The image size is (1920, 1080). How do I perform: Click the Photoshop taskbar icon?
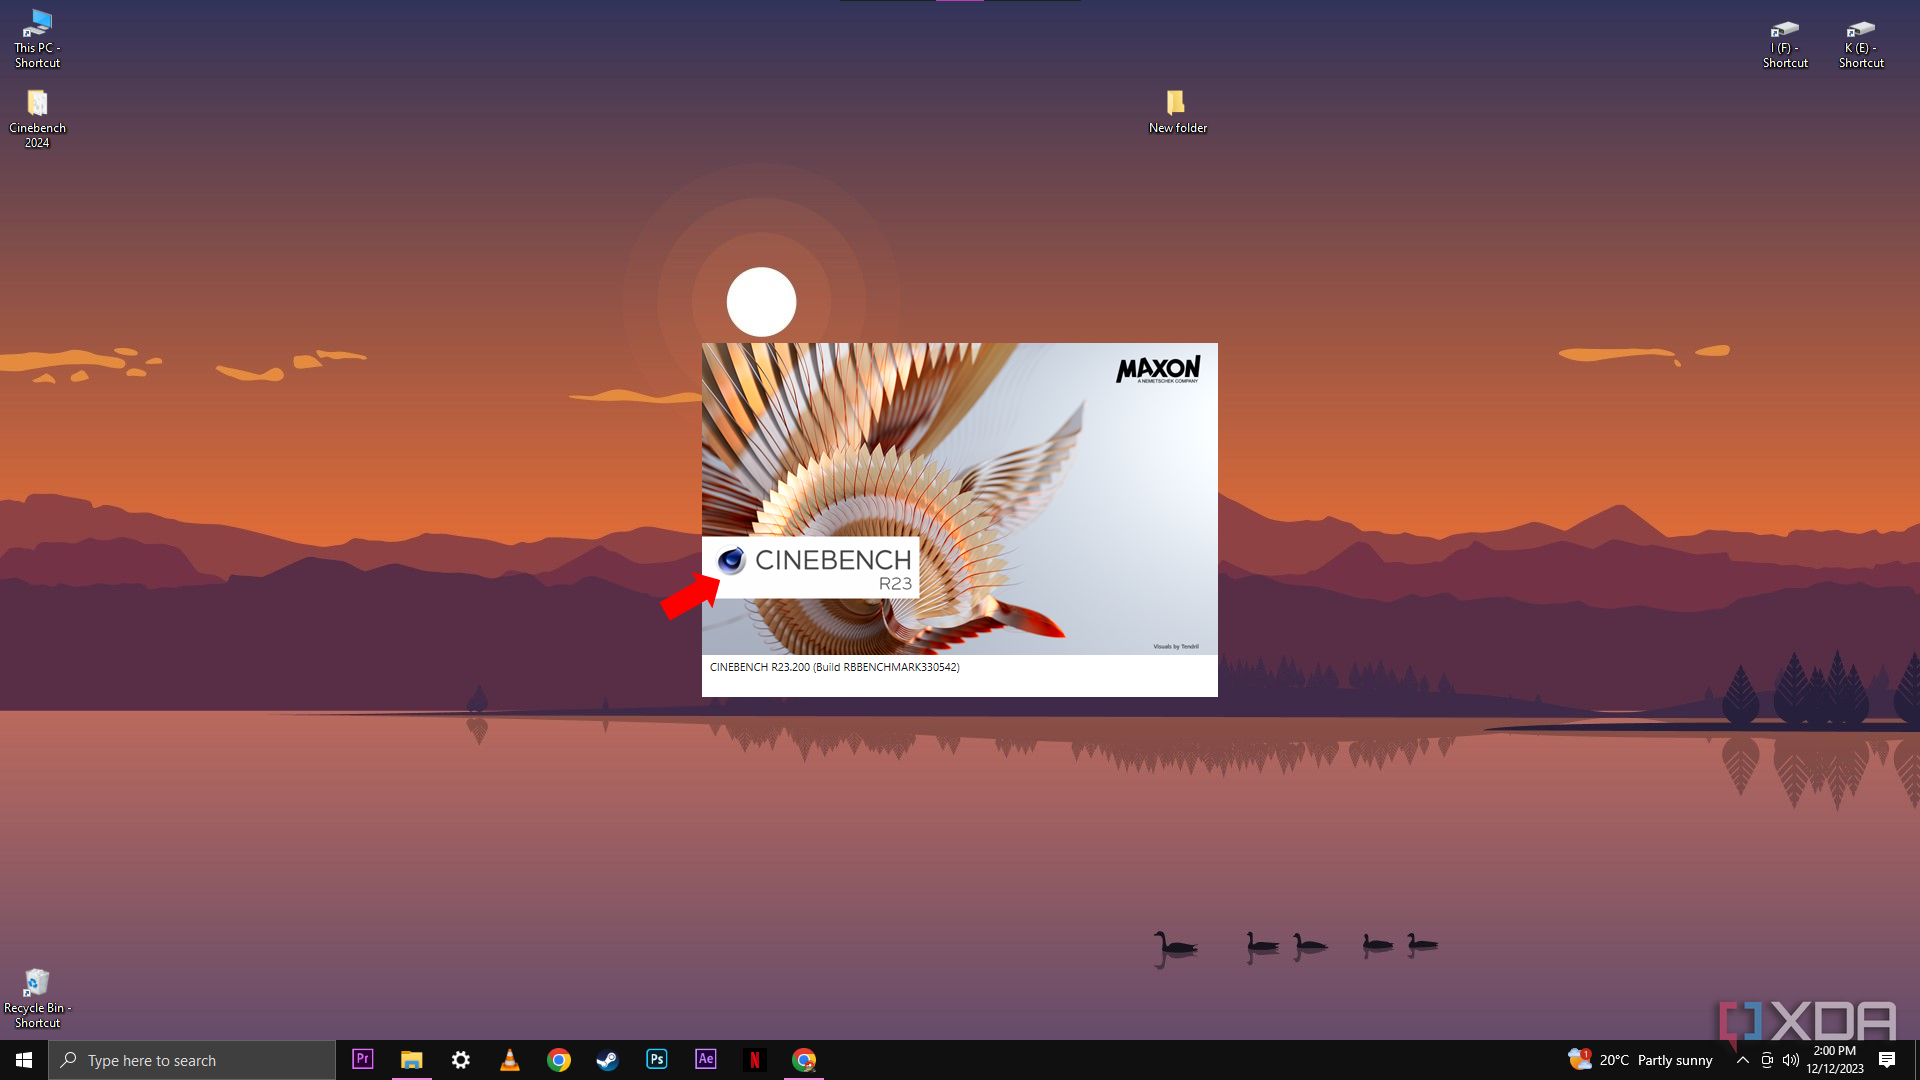pyautogui.click(x=657, y=1059)
